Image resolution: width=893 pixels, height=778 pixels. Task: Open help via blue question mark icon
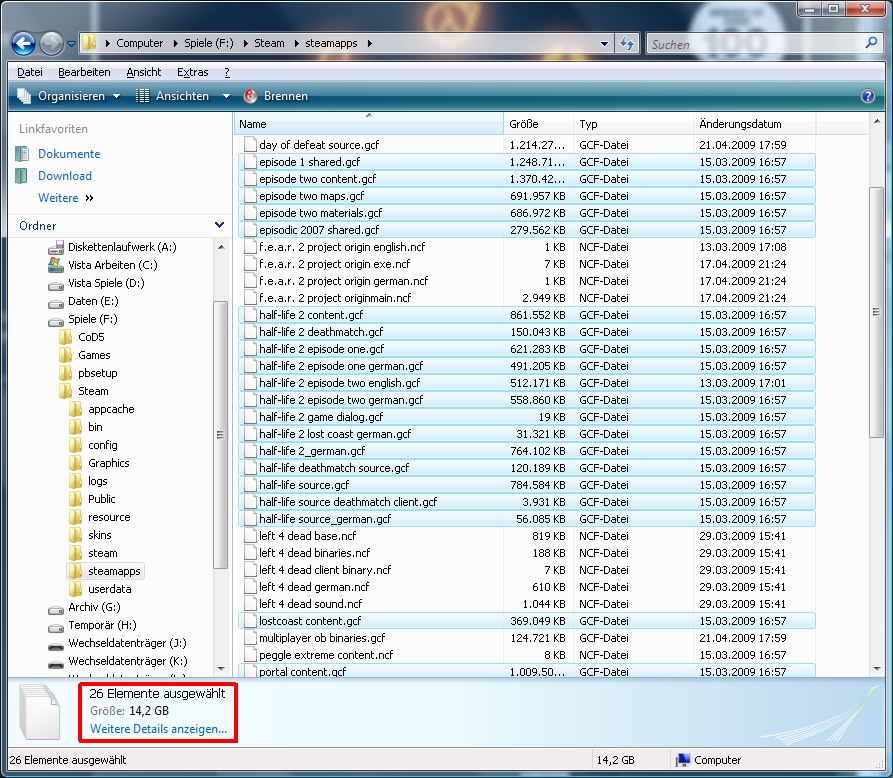pyautogui.click(x=867, y=96)
